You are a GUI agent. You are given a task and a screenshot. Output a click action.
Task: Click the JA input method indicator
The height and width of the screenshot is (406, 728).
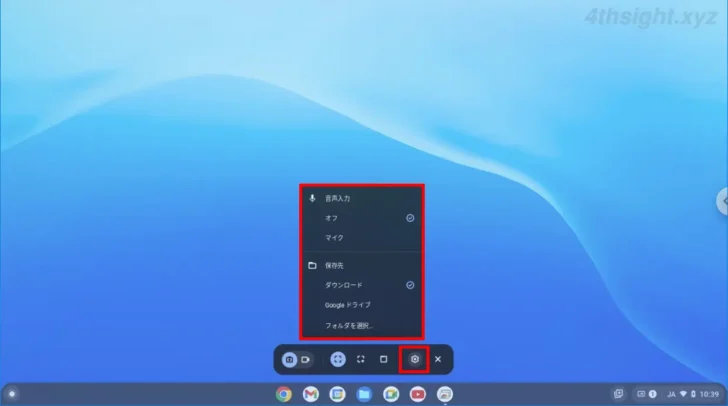(671, 394)
